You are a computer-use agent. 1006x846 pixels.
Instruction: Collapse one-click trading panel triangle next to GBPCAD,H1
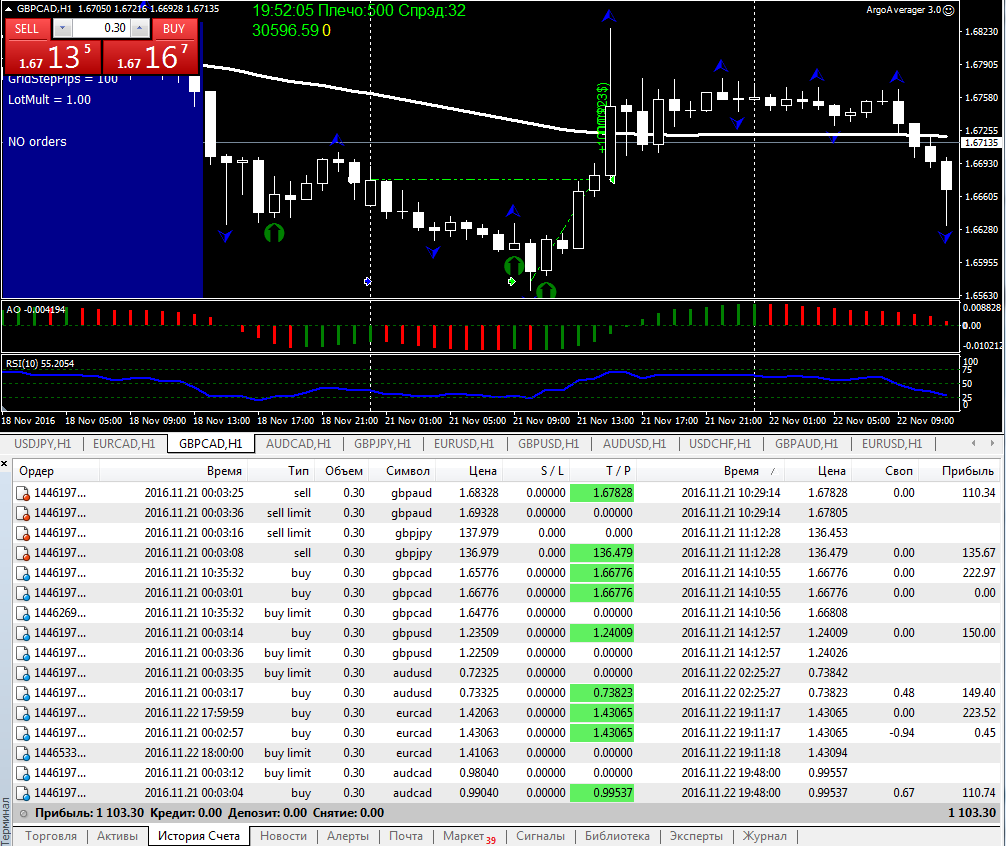[8, 9]
